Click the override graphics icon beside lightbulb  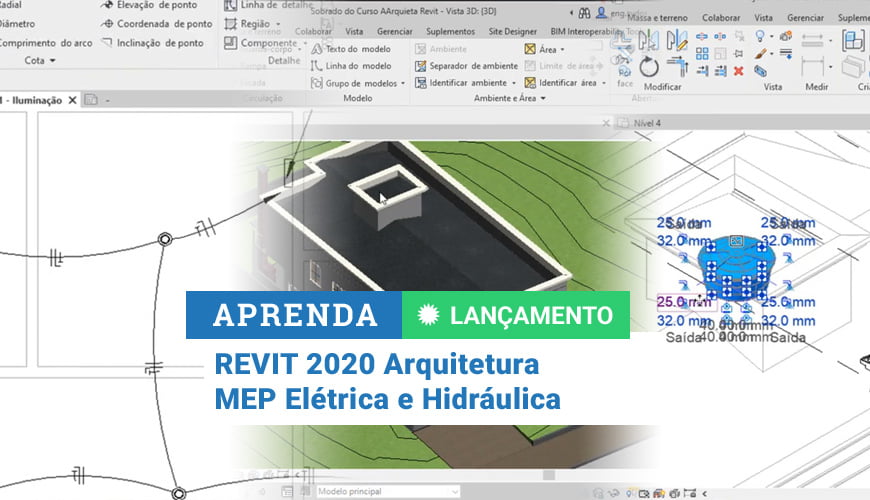point(786,37)
